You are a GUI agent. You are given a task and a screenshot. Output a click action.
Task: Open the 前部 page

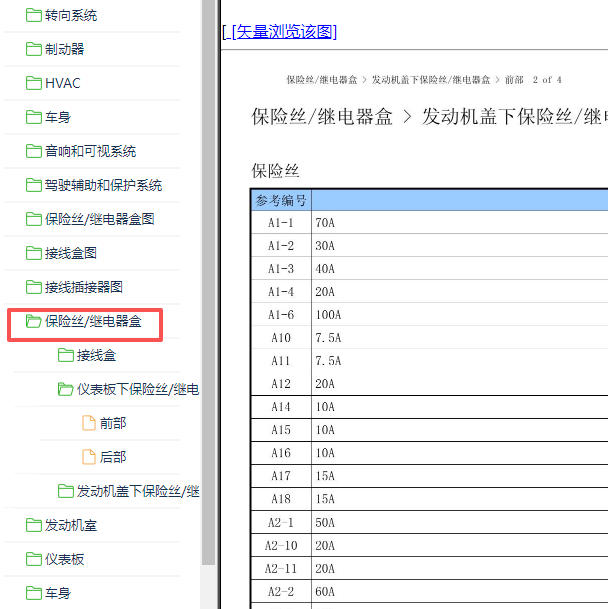(x=113, y=423)
